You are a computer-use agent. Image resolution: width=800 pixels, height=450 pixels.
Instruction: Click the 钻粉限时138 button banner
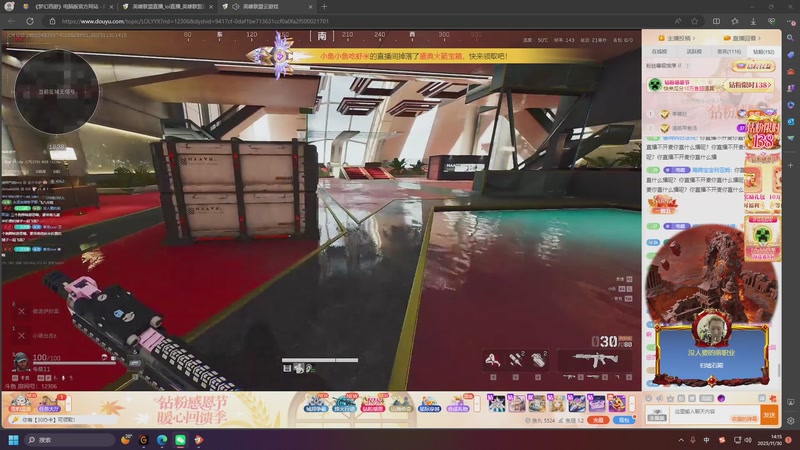[x=749, y=85]
